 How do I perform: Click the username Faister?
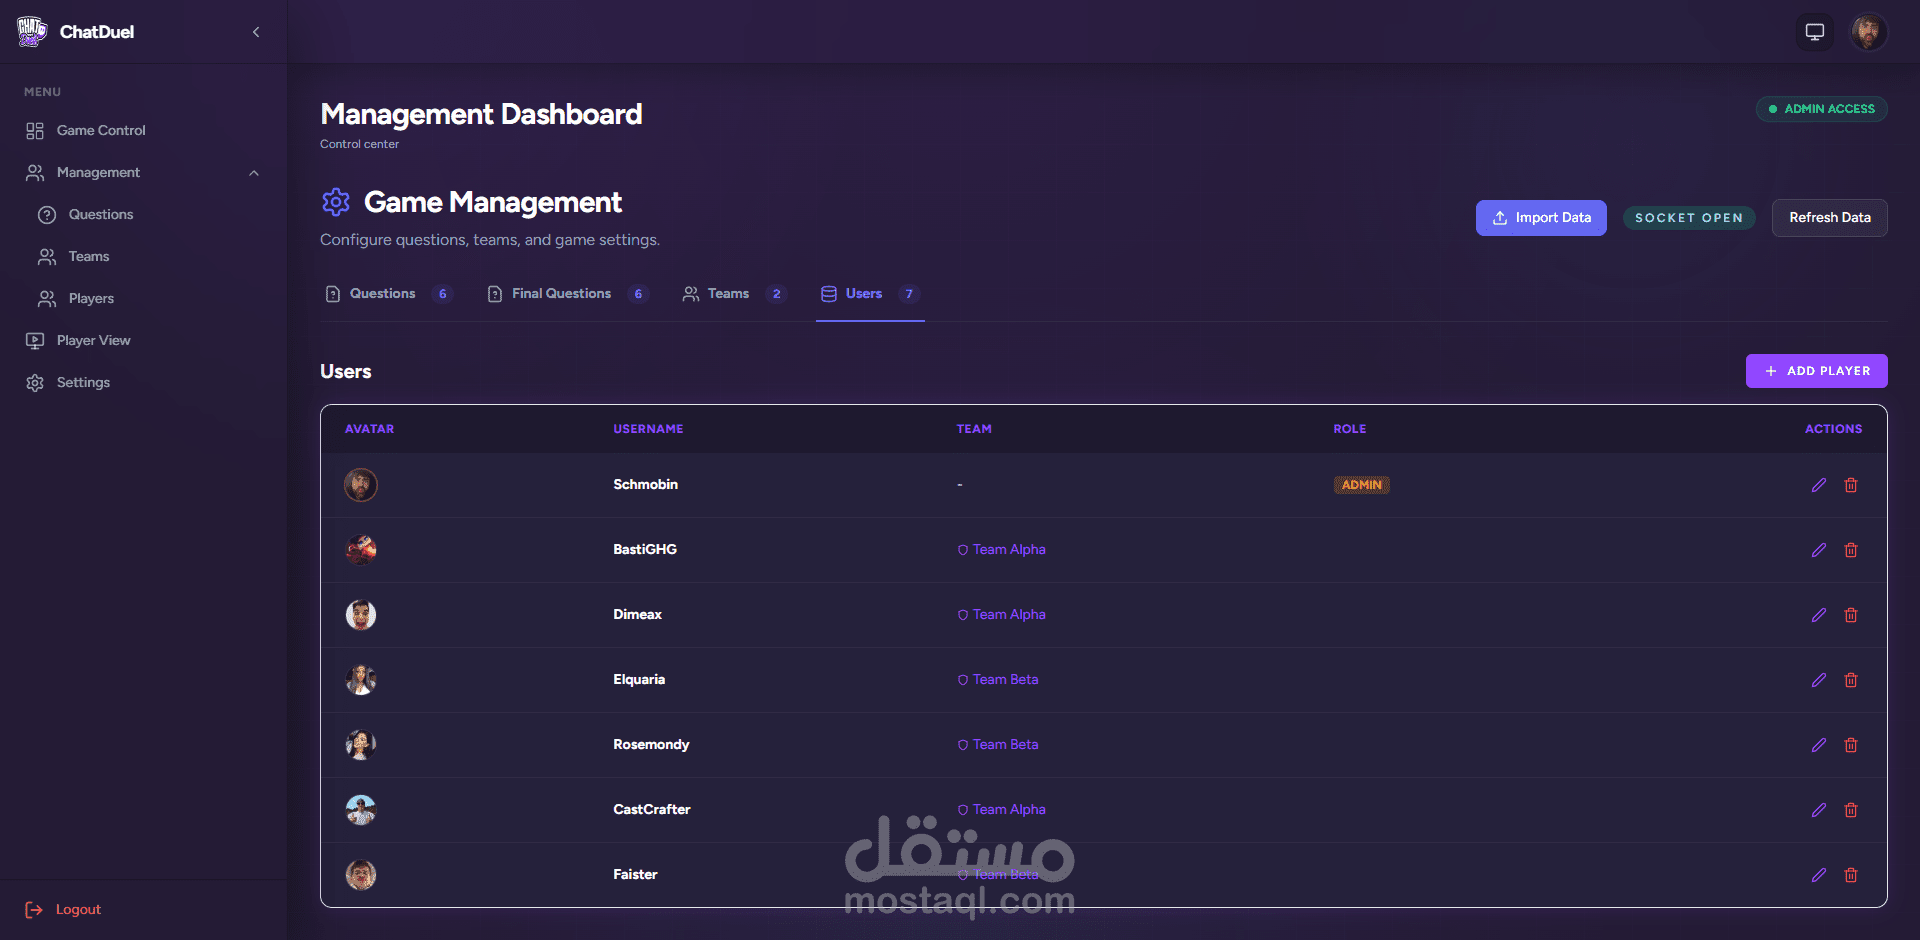pyautogui.click(x=635, y=875)
